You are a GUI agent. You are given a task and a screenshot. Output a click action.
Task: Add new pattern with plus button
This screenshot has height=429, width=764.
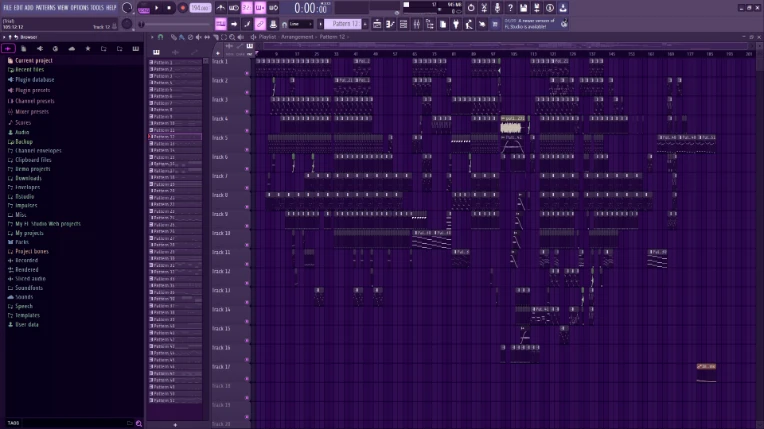[x=365, y=24]
